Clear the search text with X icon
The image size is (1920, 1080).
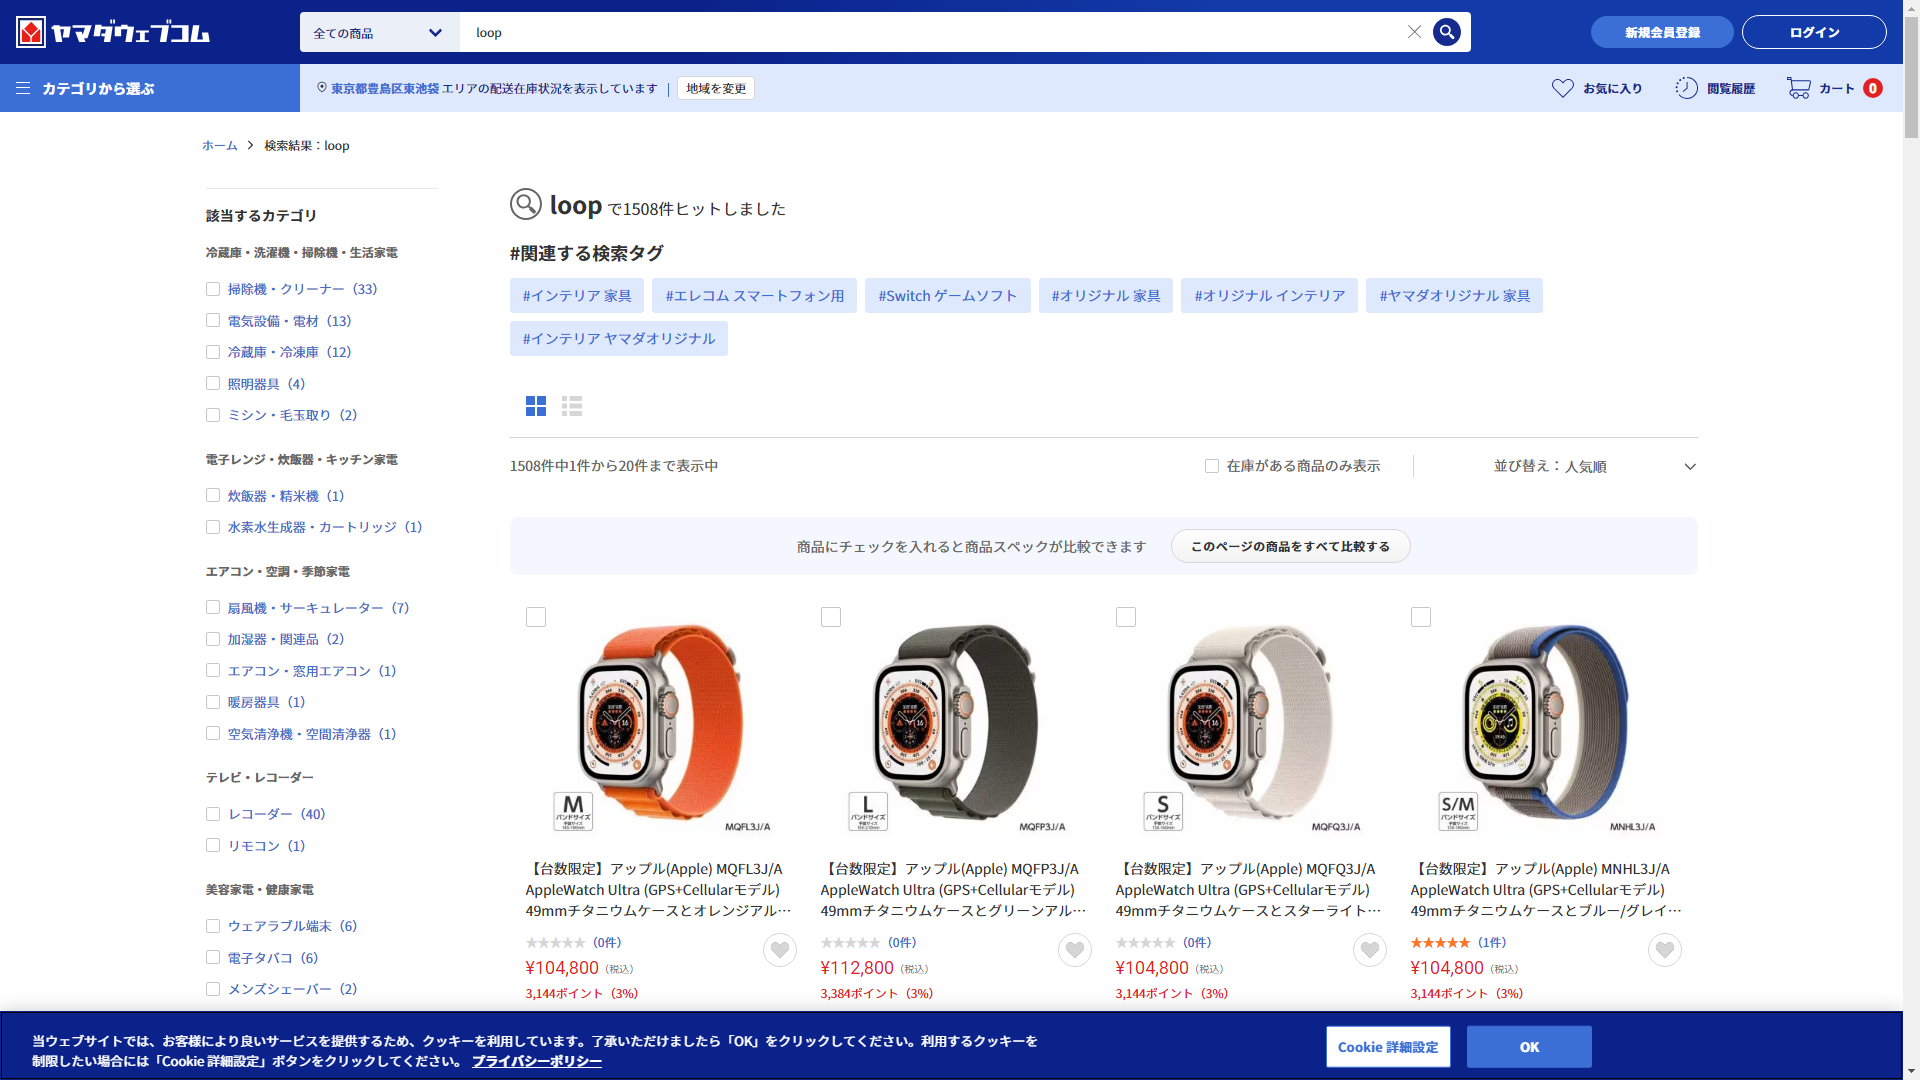[x=1414, y=32]
